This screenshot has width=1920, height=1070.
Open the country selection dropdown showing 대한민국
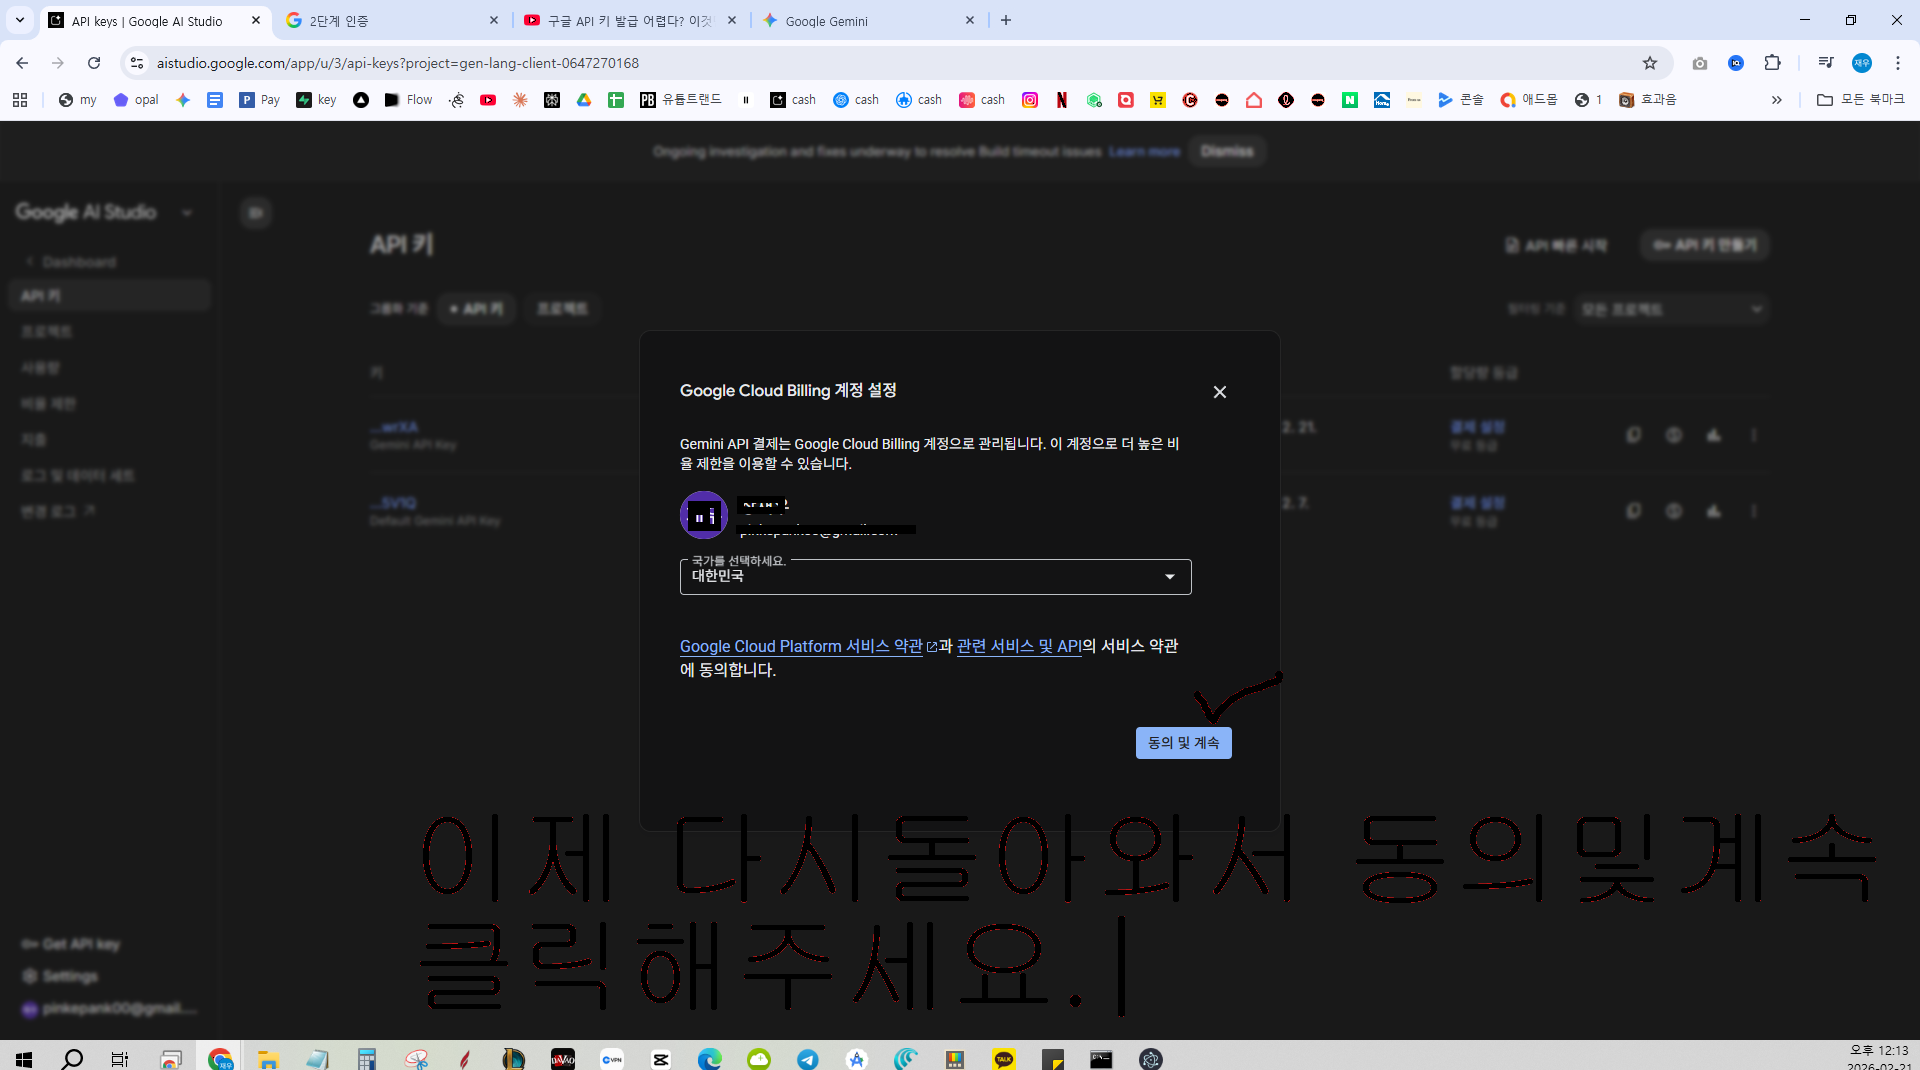pos(935,577)
